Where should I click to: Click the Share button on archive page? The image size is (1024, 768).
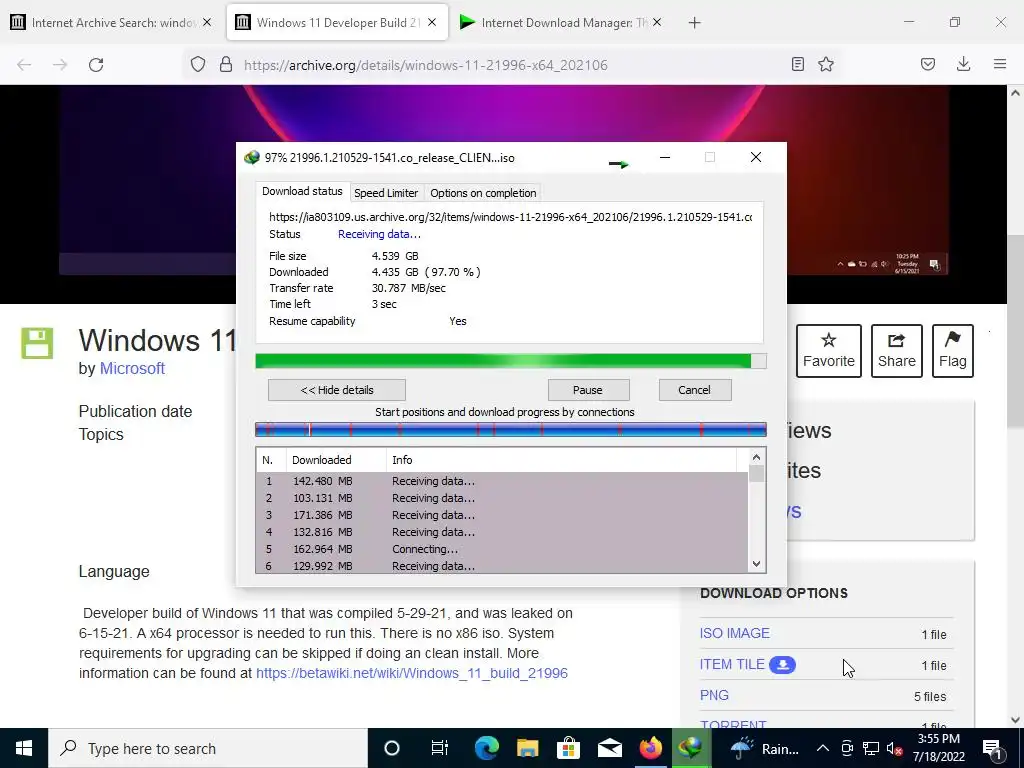[897, 351]
